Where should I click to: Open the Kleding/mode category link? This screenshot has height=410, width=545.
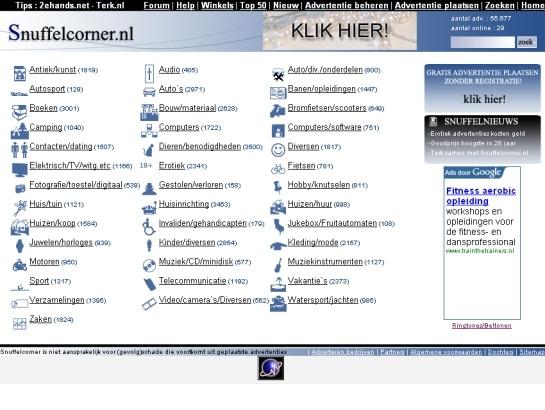313,242
